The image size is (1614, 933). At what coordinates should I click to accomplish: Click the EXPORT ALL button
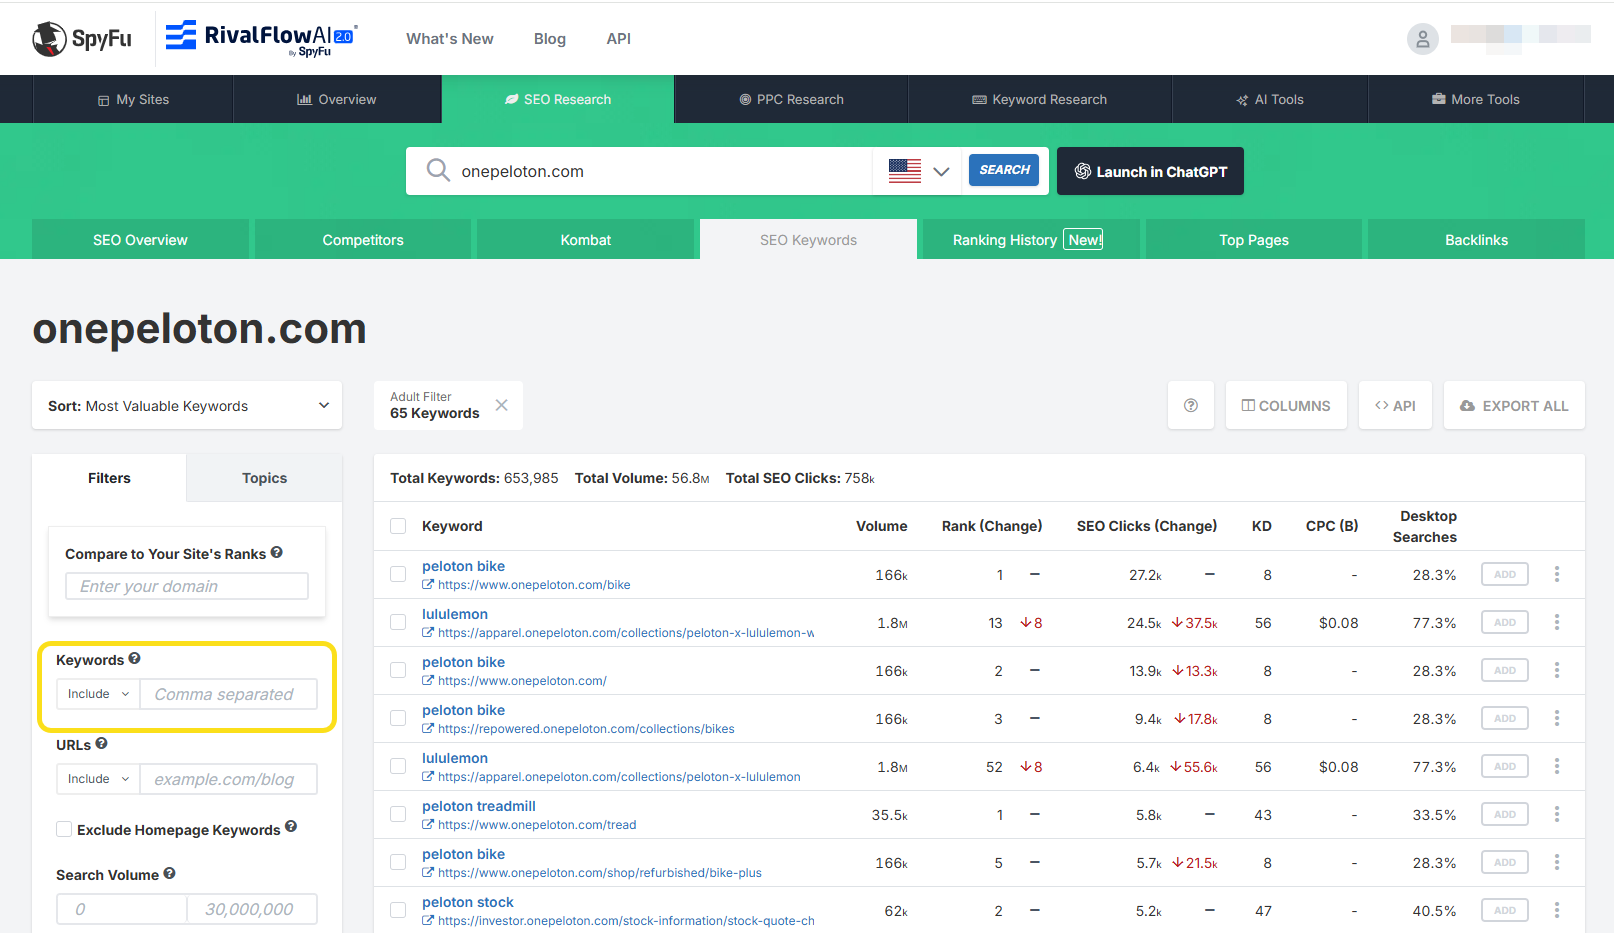[1513, 406]
